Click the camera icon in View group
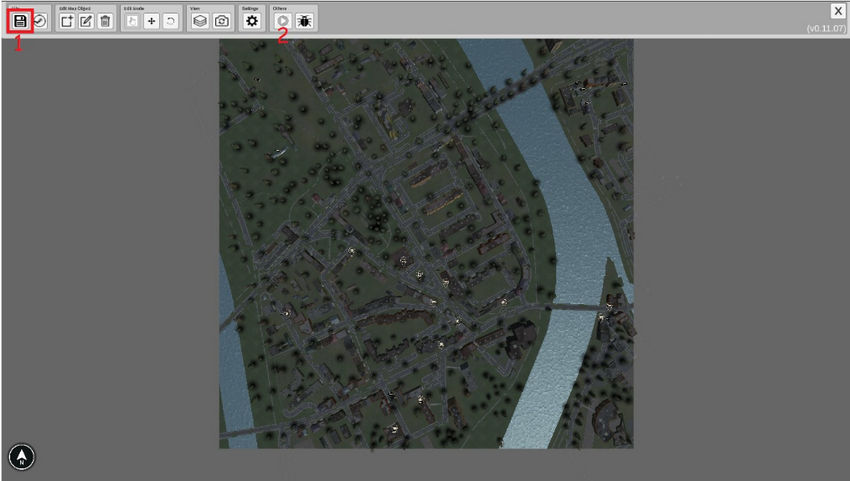Viewport: 850px width, 481px height. pyautogui.click(x=221, y=21)
